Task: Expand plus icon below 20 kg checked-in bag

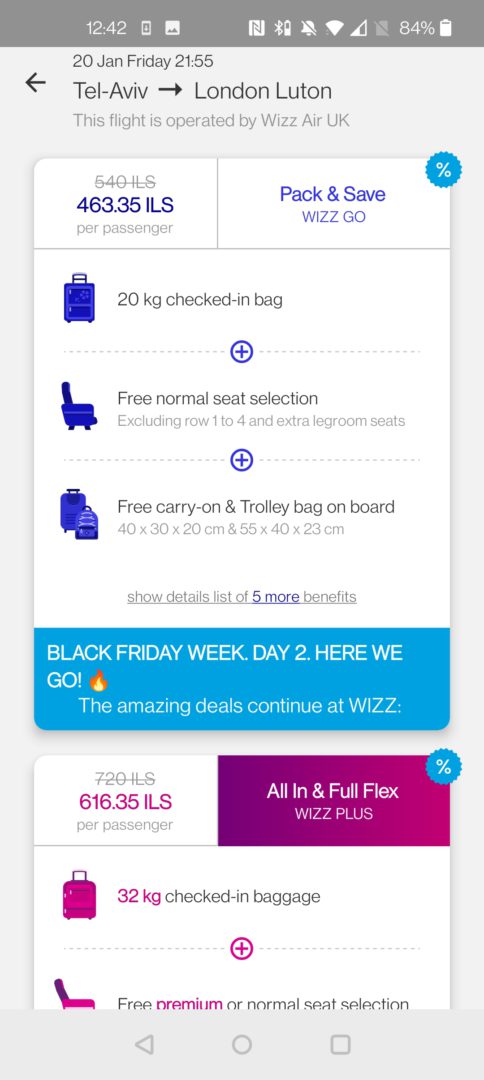Action: [242, 352]
